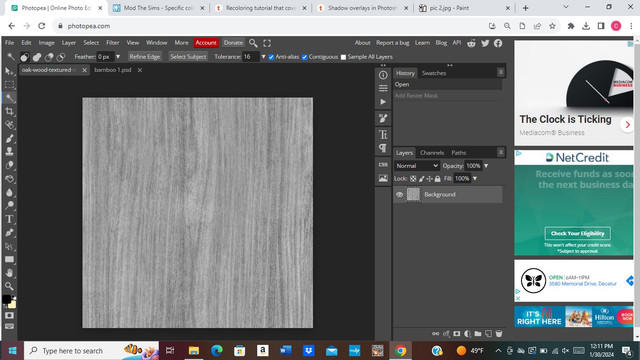Select the Crop tool
The image size is (640, 360).
[x=9, y=111]
